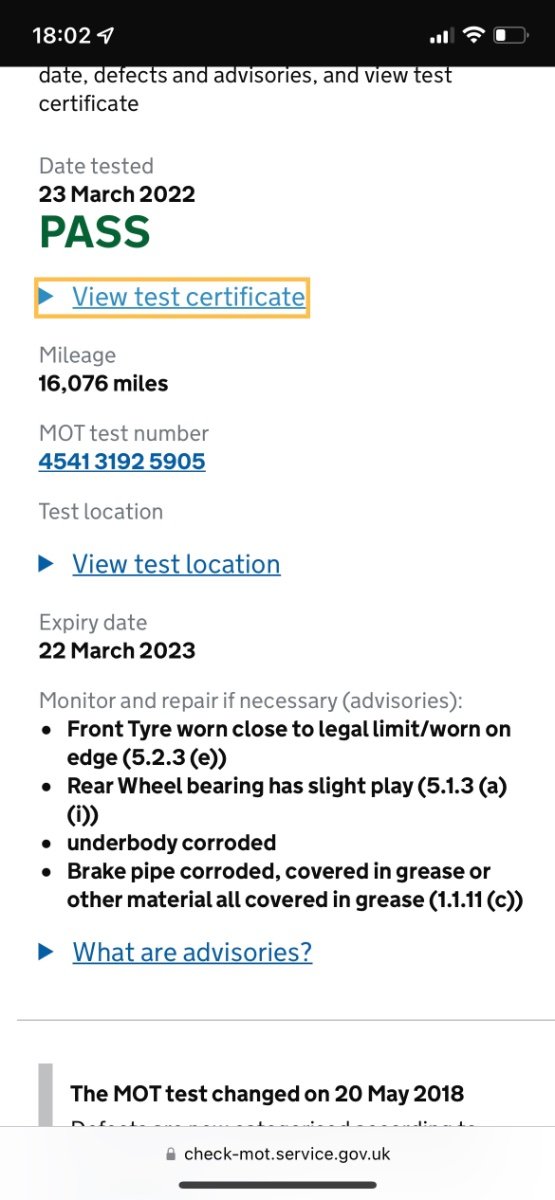Tap the 16,076 miles mileage value
Screen dimensions: 555x1200
coord(104,383)
